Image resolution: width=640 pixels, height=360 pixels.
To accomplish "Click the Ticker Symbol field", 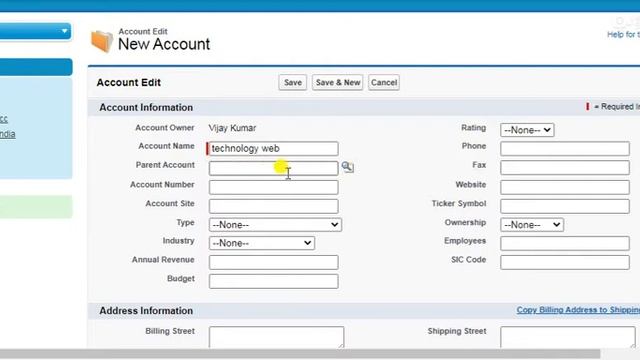I will [564, 206].
